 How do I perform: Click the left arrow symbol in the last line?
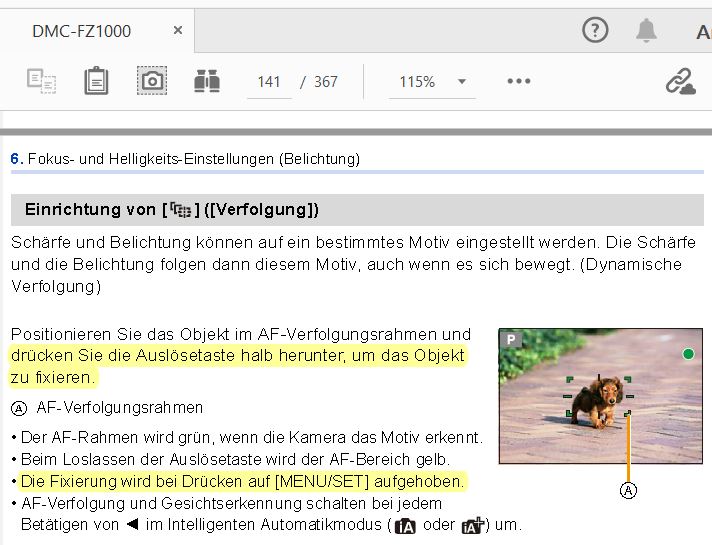(x=132, y=524)
